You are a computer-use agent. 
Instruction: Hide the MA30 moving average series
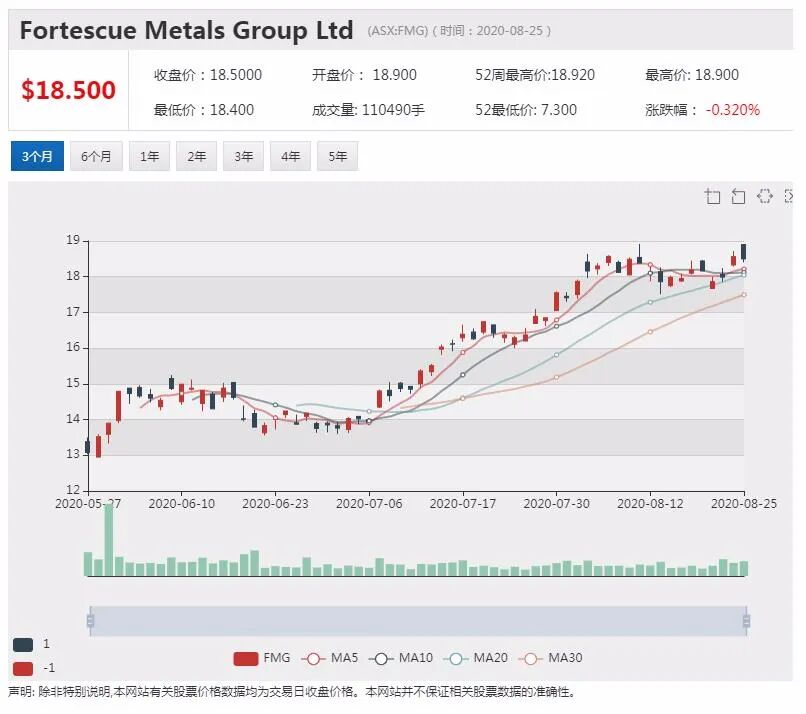click(551, 658)
